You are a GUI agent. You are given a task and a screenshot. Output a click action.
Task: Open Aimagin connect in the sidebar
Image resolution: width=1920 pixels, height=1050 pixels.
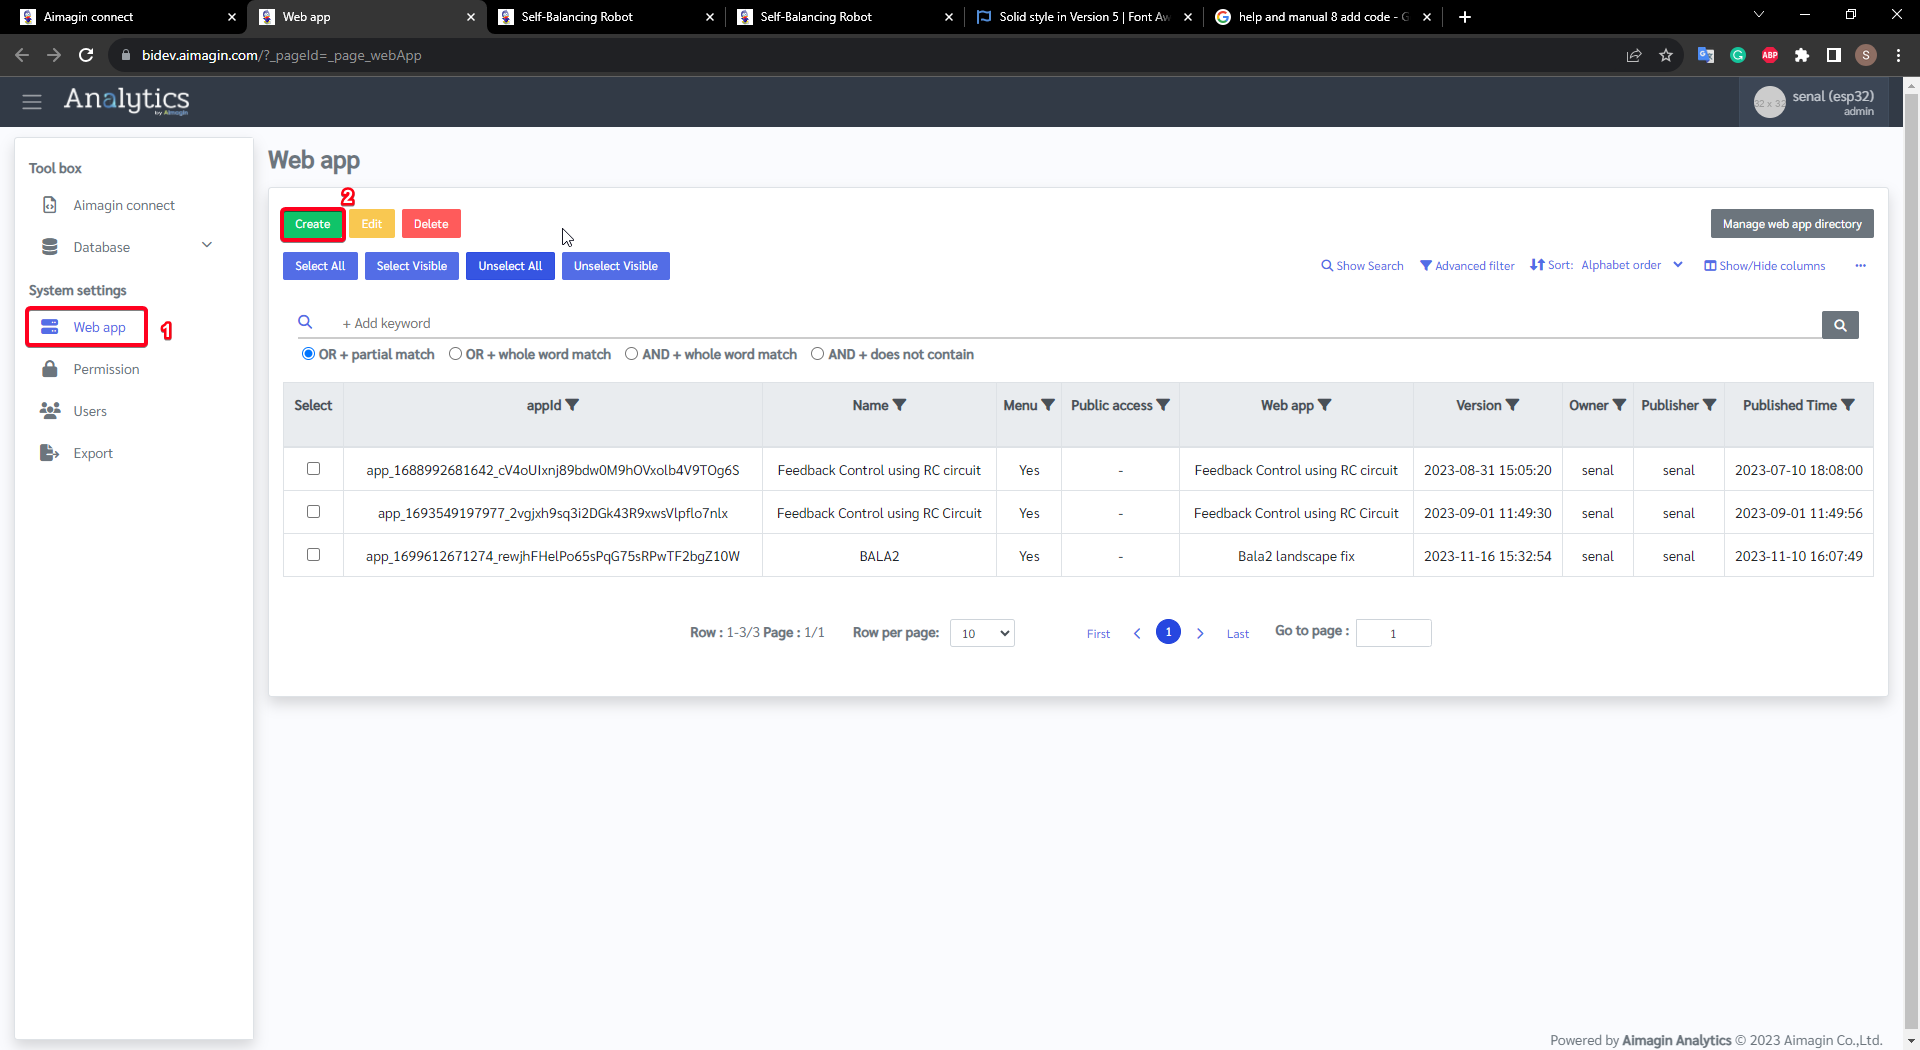[124, 205]
